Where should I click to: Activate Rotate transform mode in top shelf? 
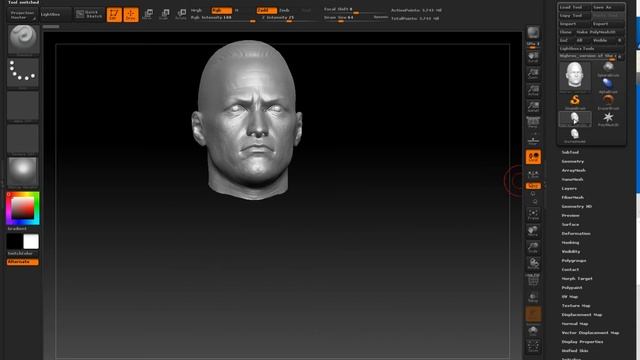[181, 15]
